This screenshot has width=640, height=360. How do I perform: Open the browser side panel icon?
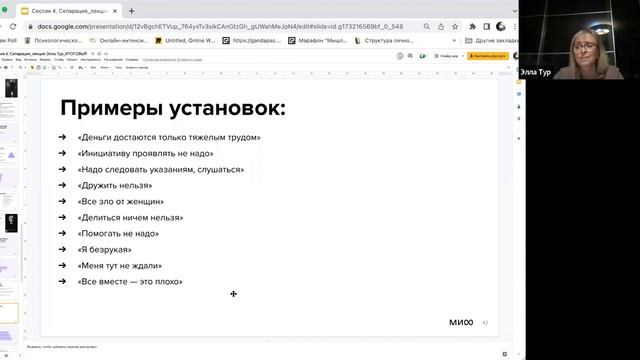(x=487, y=27)
